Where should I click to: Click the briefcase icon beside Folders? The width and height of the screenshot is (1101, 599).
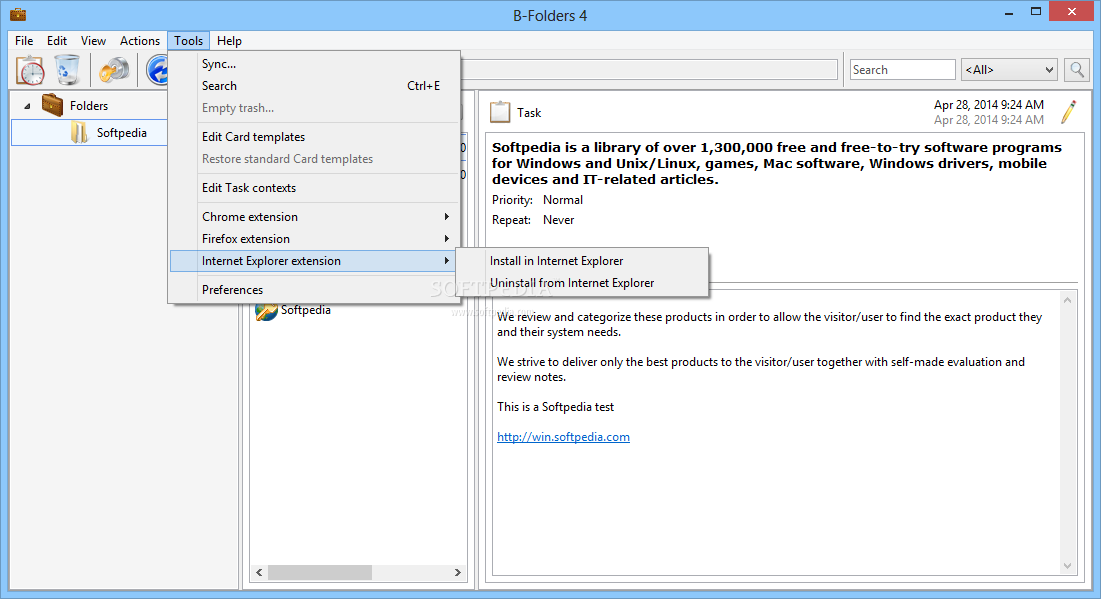pos(53,105)
